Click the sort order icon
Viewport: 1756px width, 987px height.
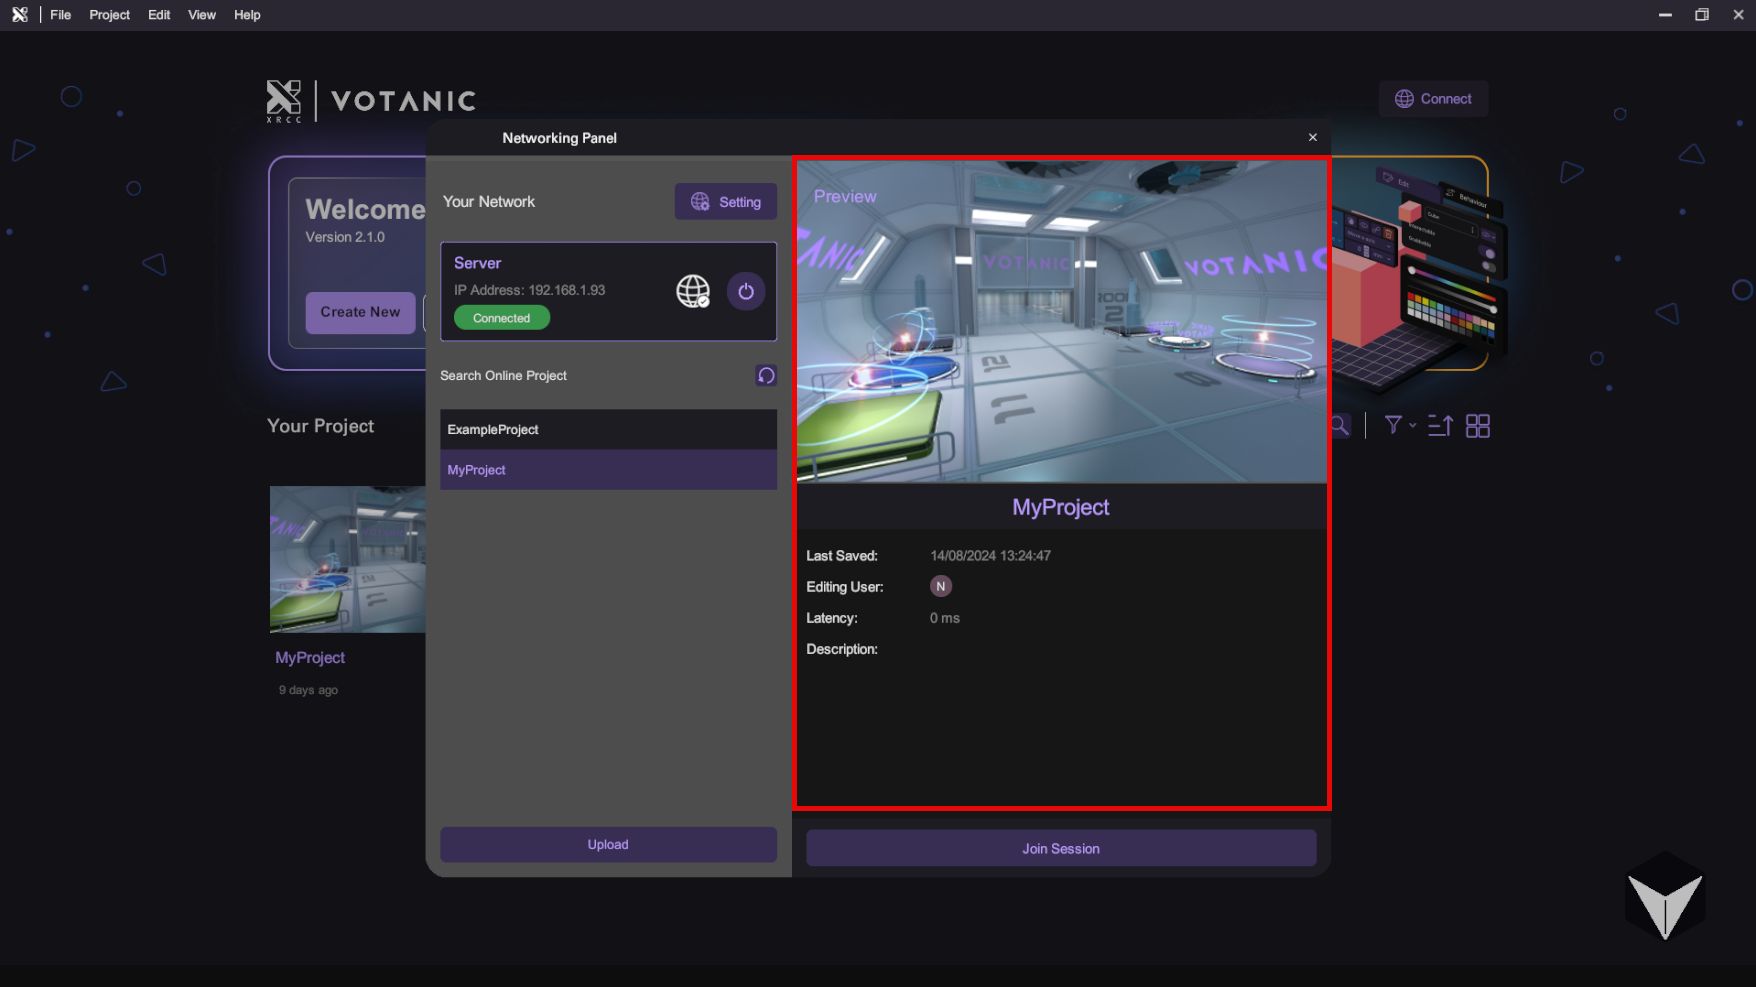click(x=1440, y=426)
